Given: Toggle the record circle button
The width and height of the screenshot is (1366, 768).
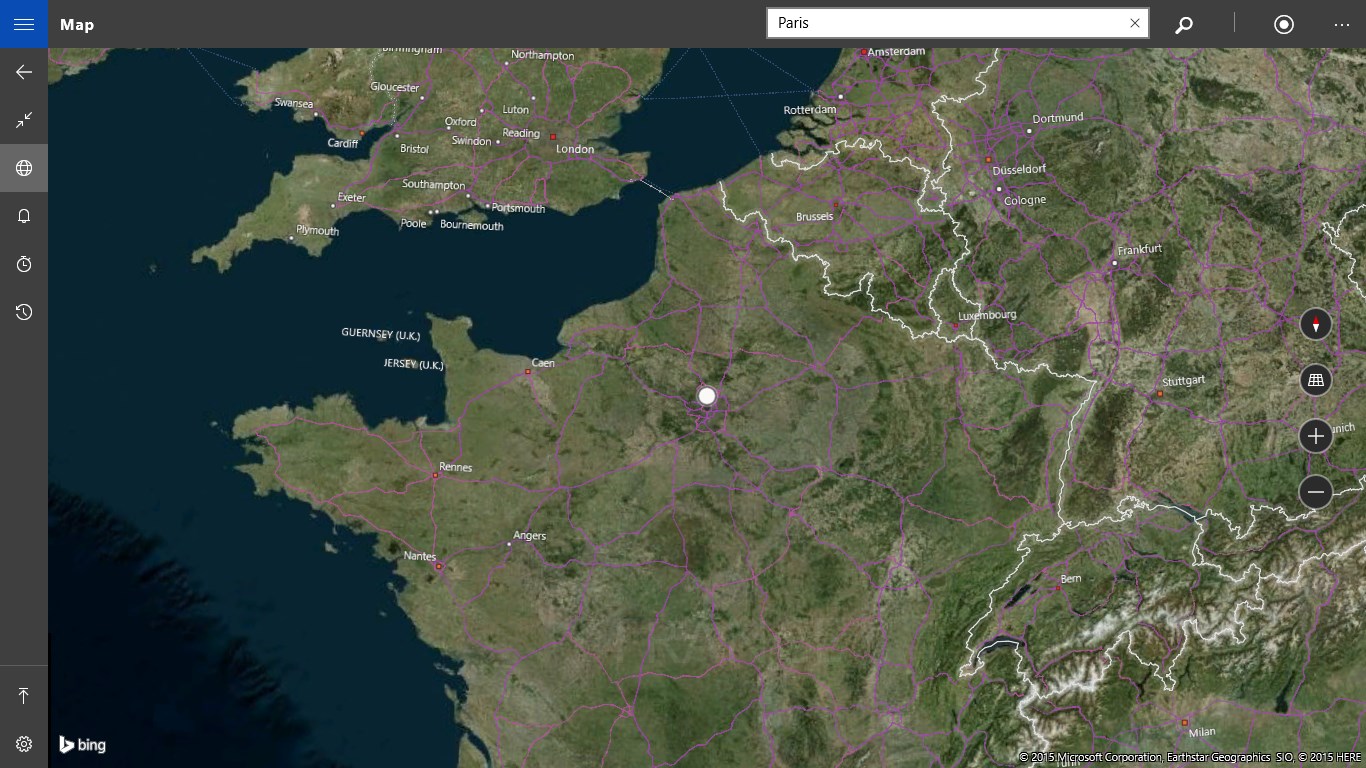Looking at the screenshot, I should tap(1284, 24).
